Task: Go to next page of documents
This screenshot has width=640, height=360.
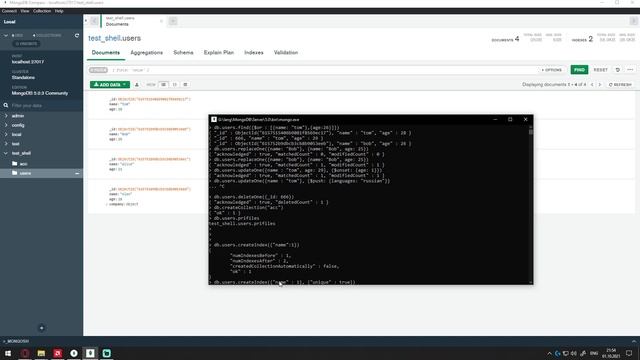Action: point(600,84)
